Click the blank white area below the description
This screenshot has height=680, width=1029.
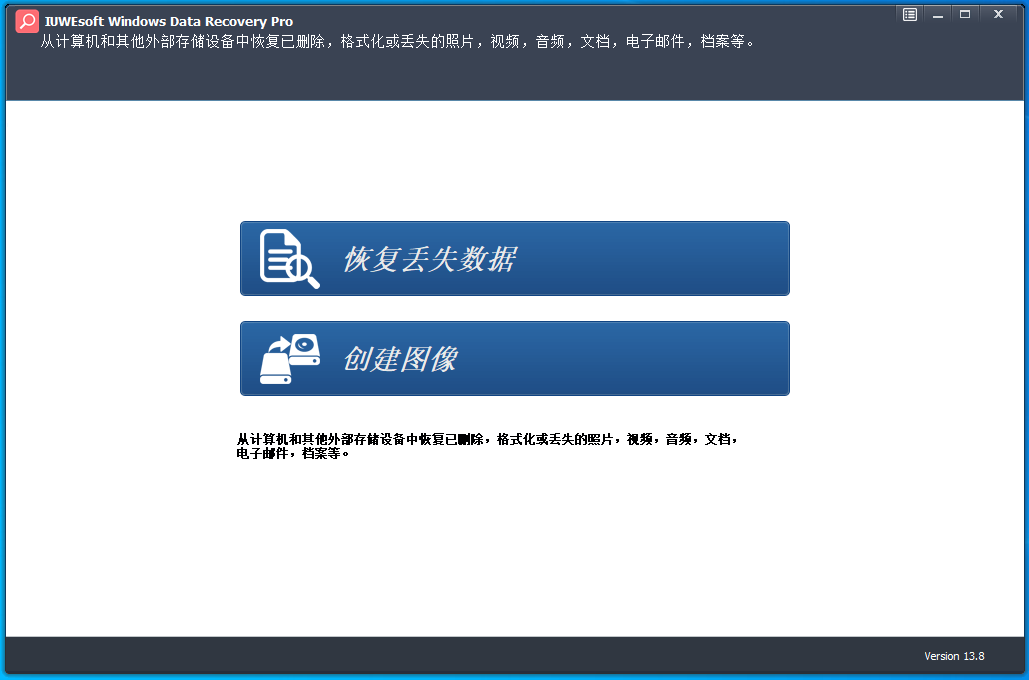click(514, 550)
